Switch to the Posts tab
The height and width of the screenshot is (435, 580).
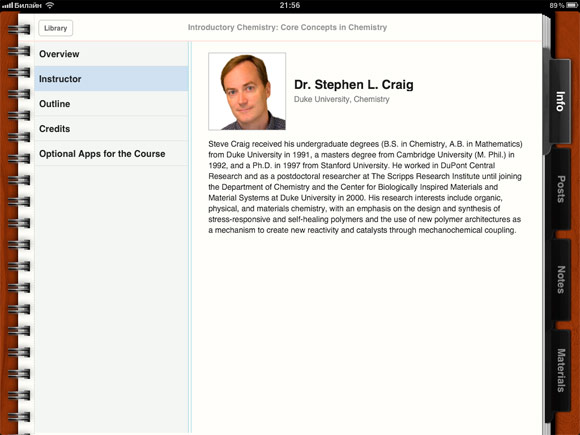coord(561,189)
